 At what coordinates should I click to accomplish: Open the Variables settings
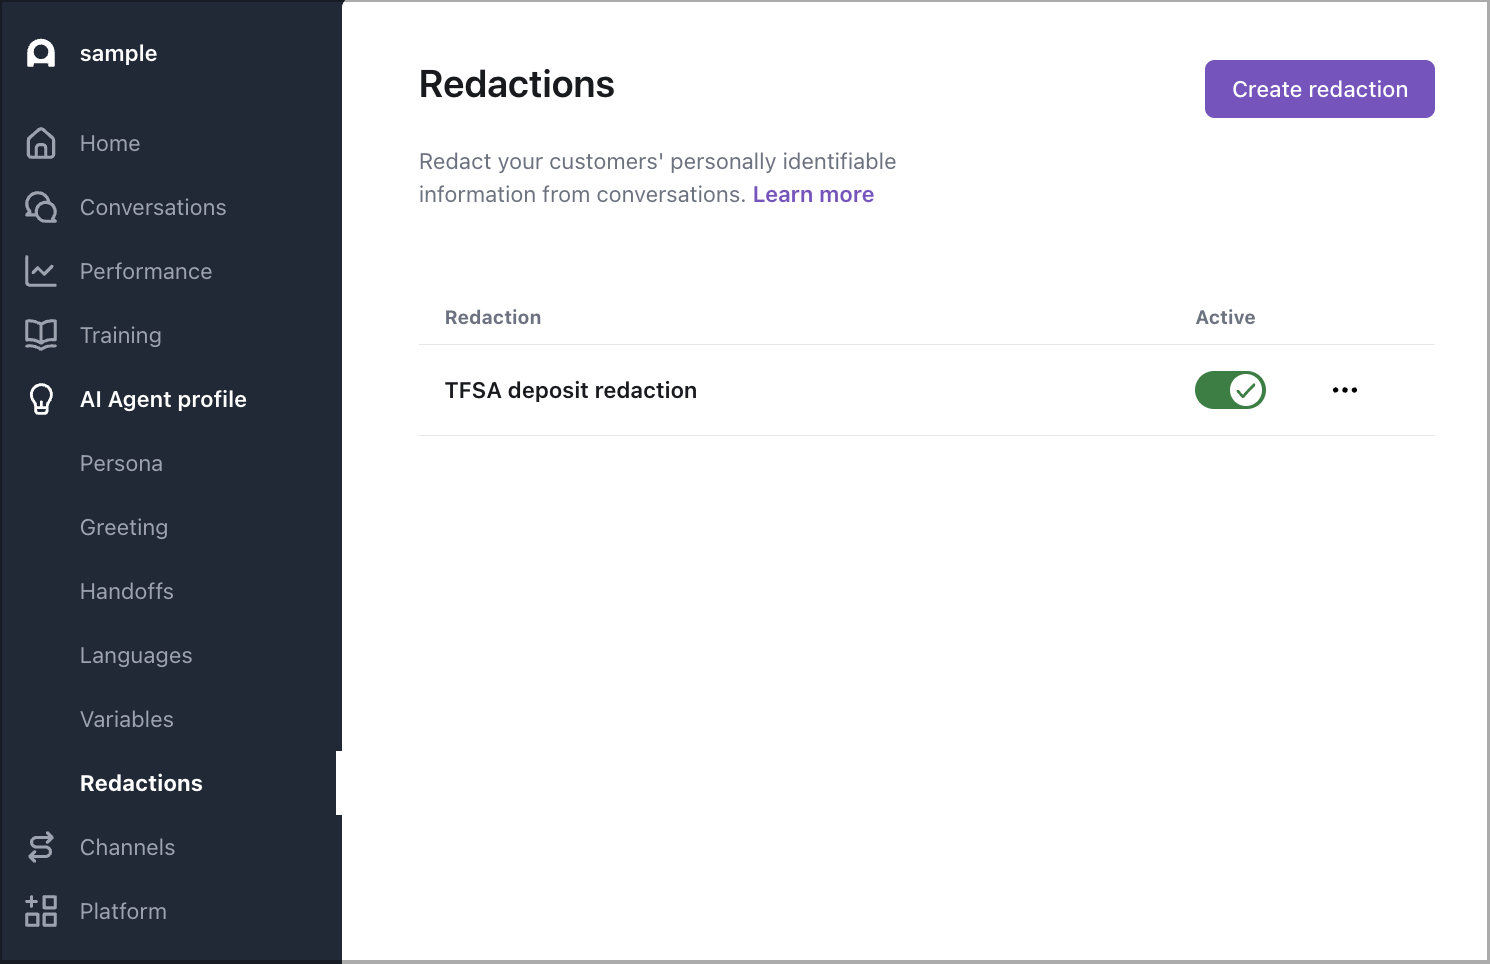coord(126,719)
